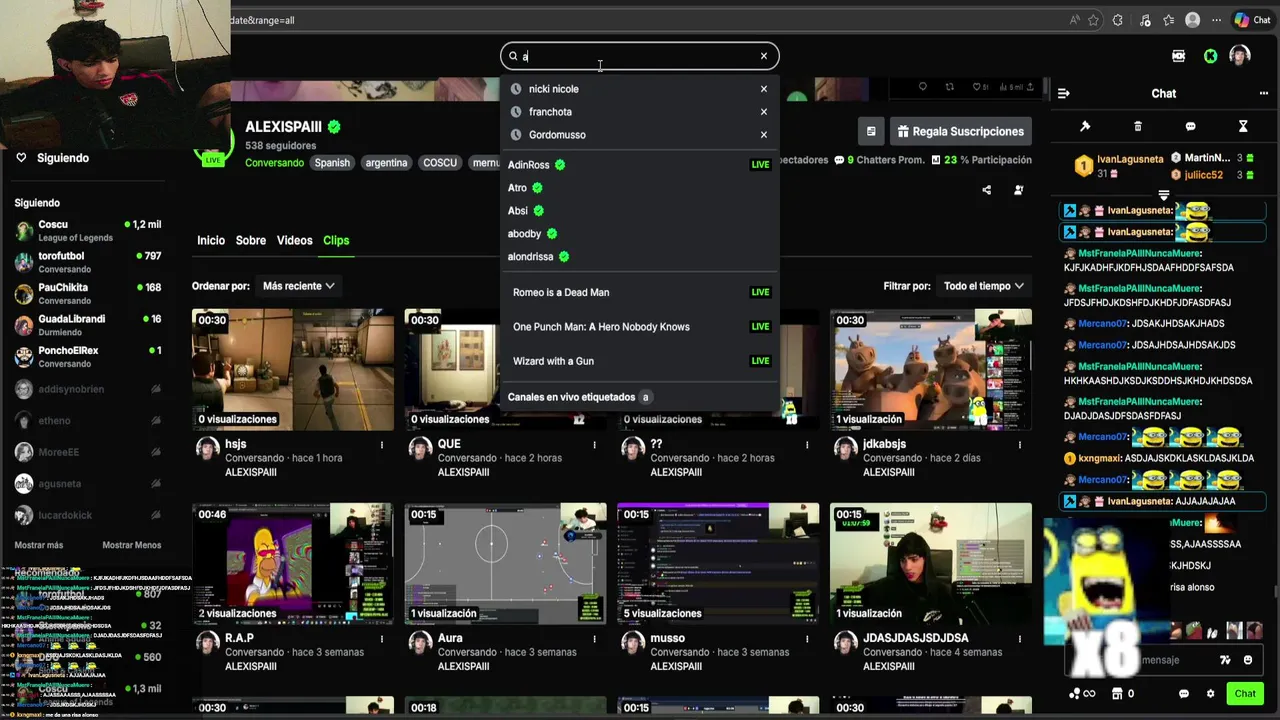Screen dimensions: 1280x720
Task: Click the green Chat send button
Action: [x=1245, y=694]
